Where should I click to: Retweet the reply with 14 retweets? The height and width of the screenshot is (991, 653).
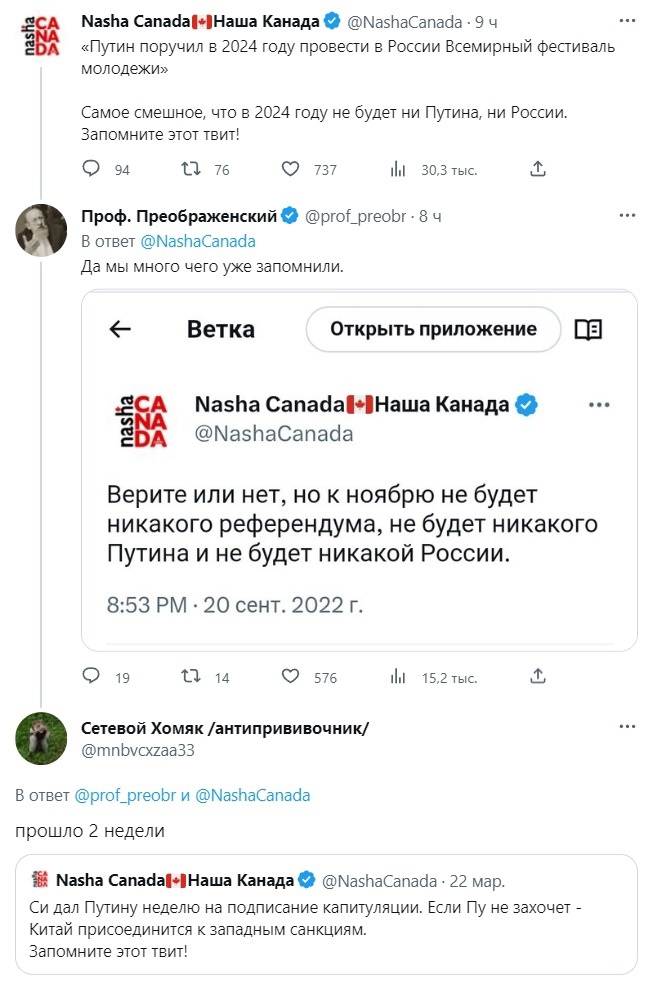(x=189, y=676)
